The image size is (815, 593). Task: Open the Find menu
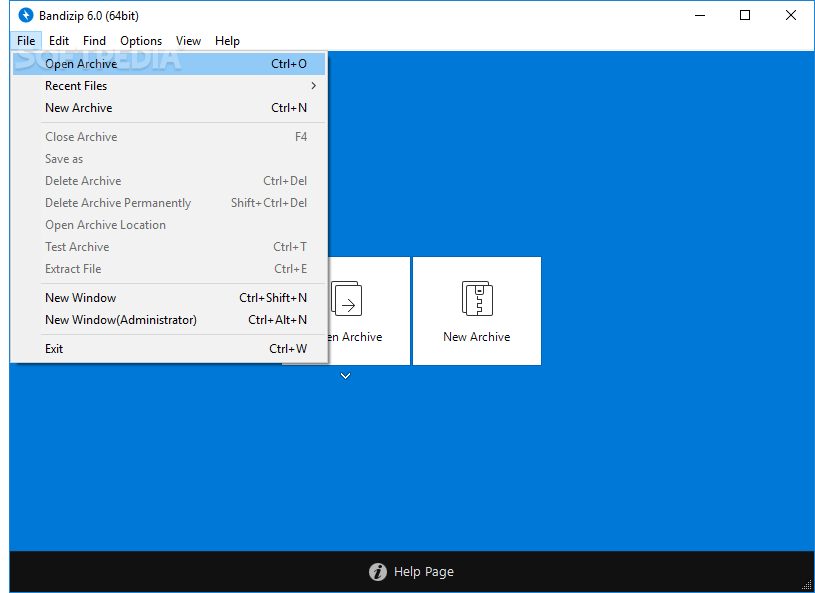tap(94, 41)
